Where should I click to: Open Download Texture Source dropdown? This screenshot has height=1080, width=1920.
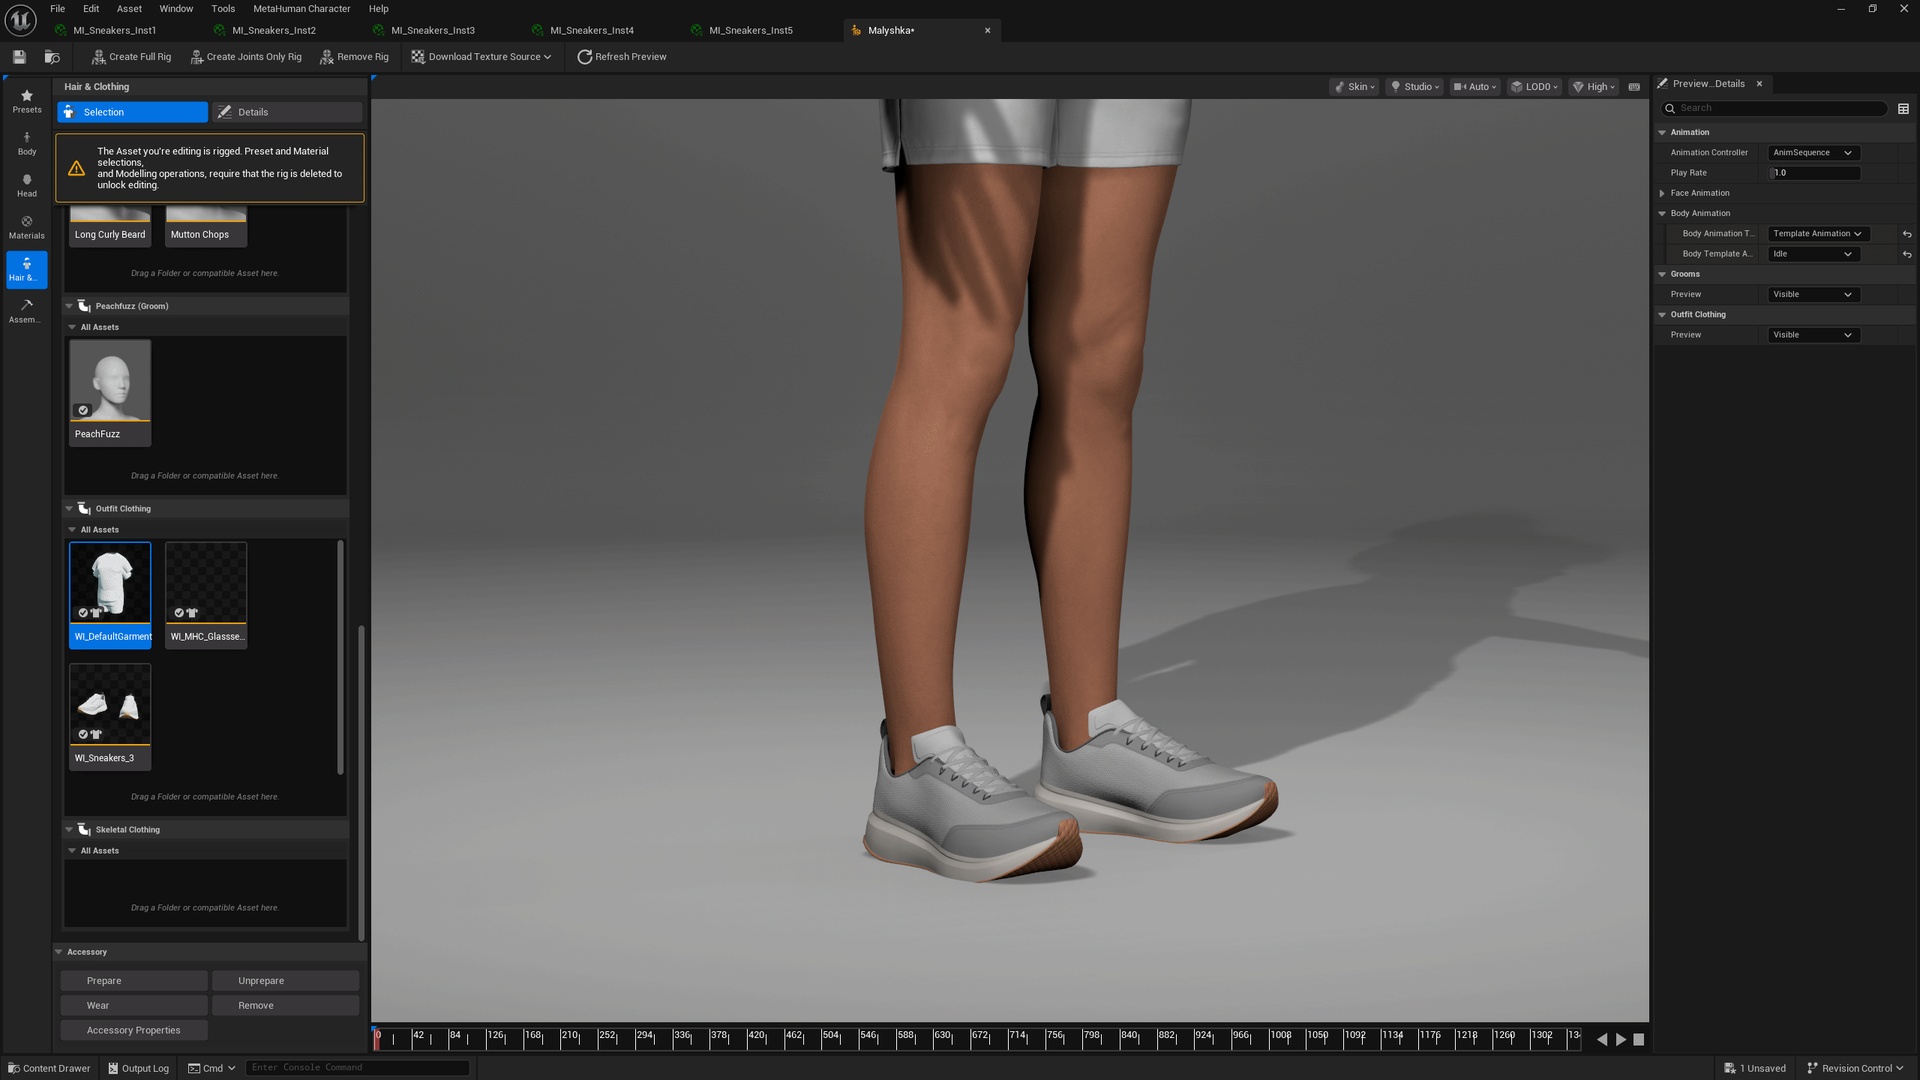point(481,57)
